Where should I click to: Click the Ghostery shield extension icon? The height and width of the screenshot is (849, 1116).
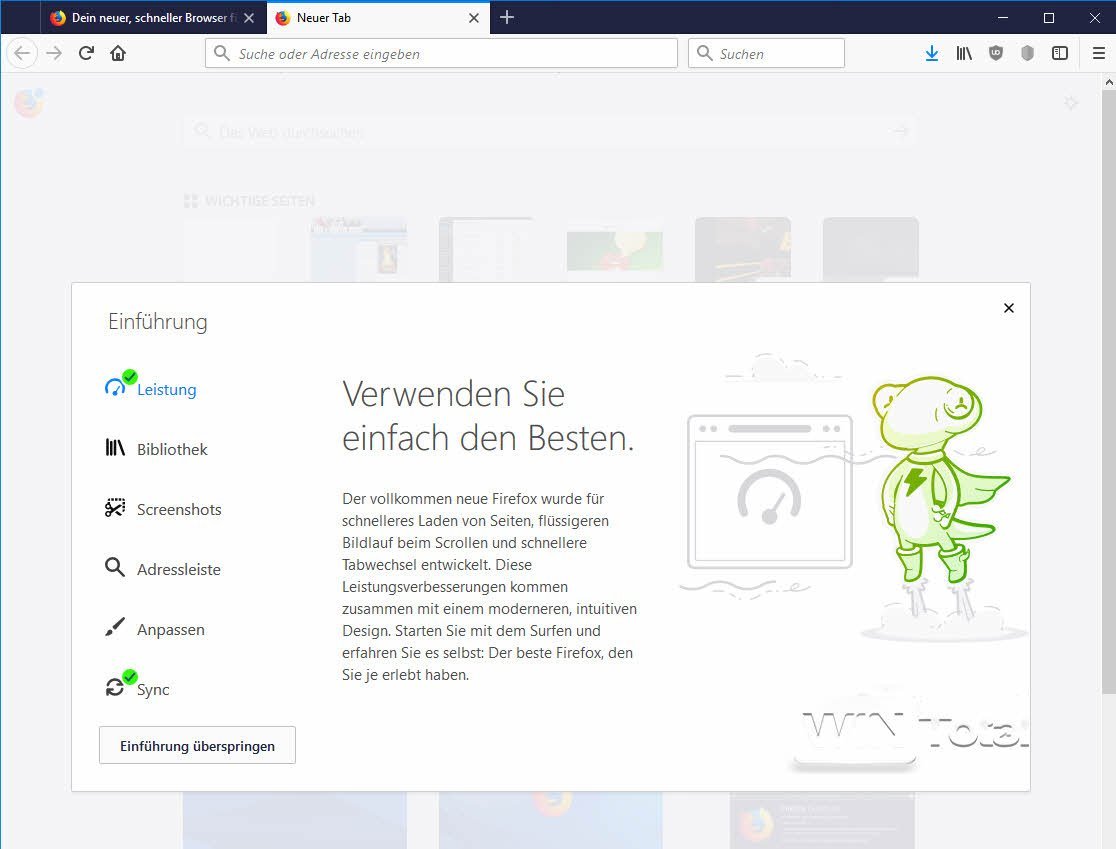click(1027, 53)
